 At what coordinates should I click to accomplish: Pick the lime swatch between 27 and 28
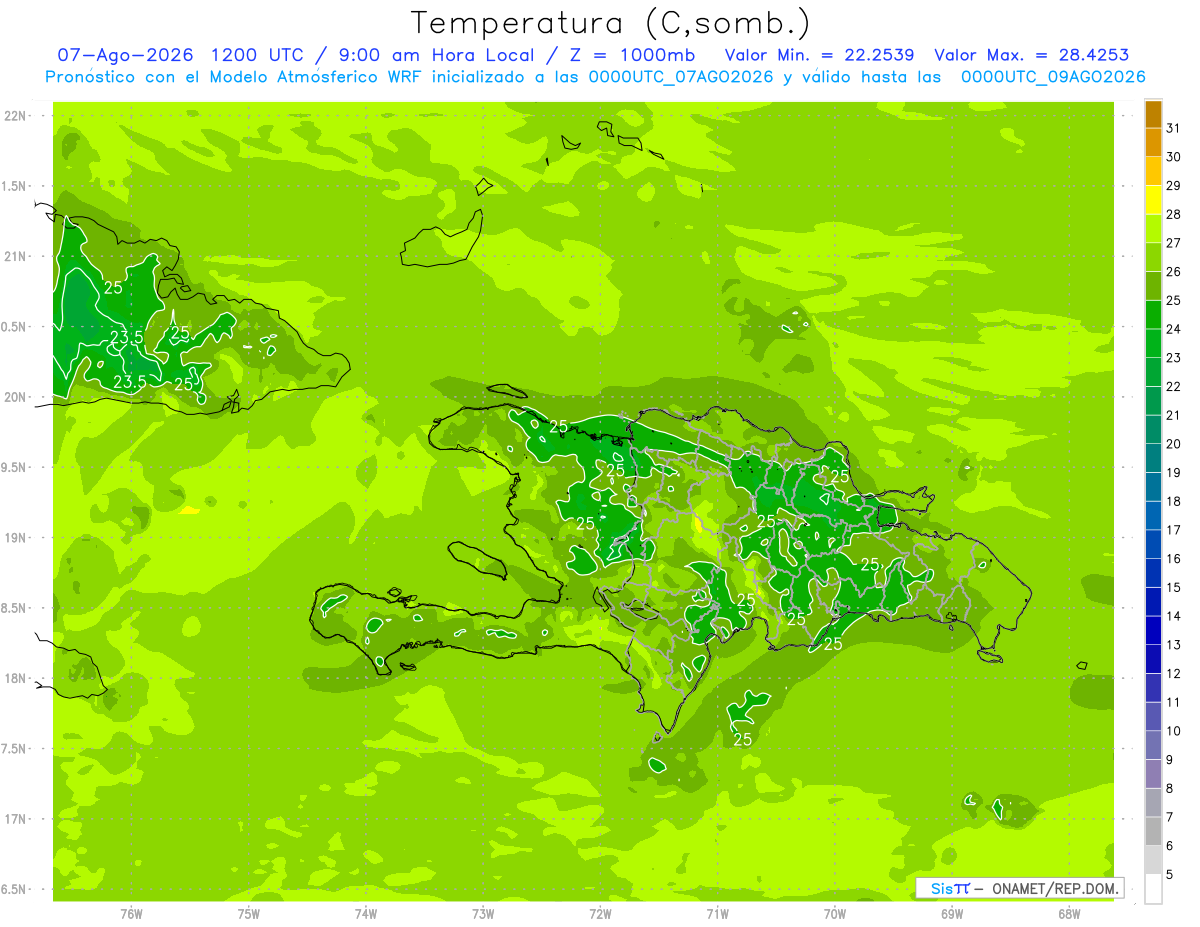click(1153, 229)
